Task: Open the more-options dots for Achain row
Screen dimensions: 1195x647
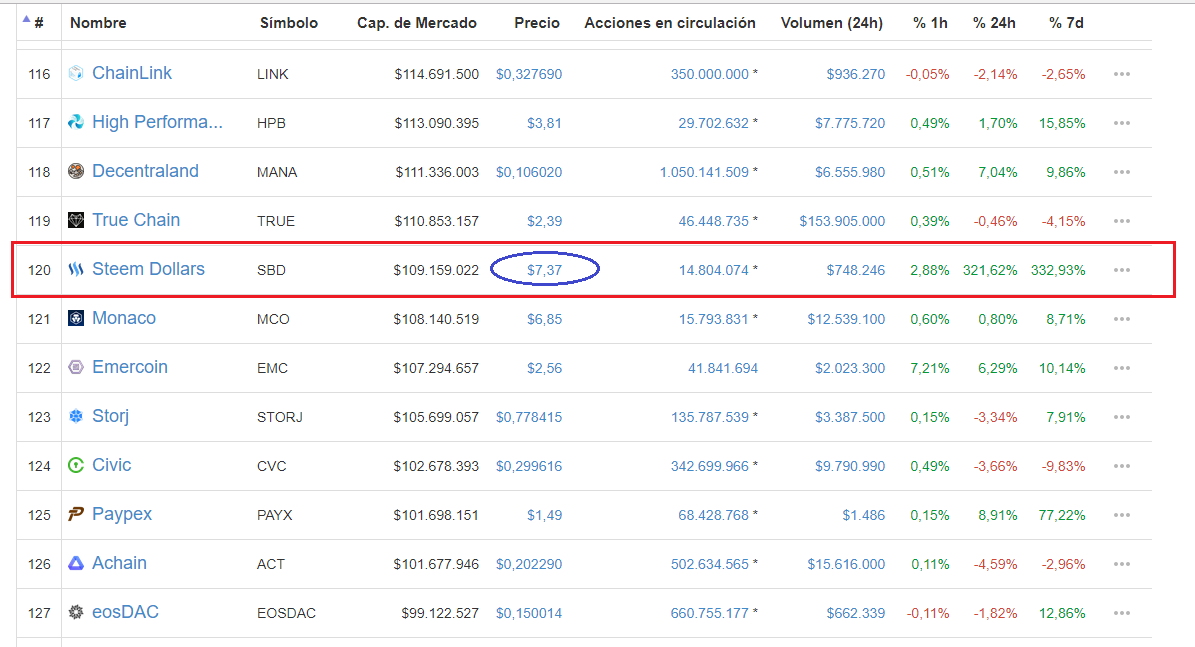Action: click(1122, 564)
